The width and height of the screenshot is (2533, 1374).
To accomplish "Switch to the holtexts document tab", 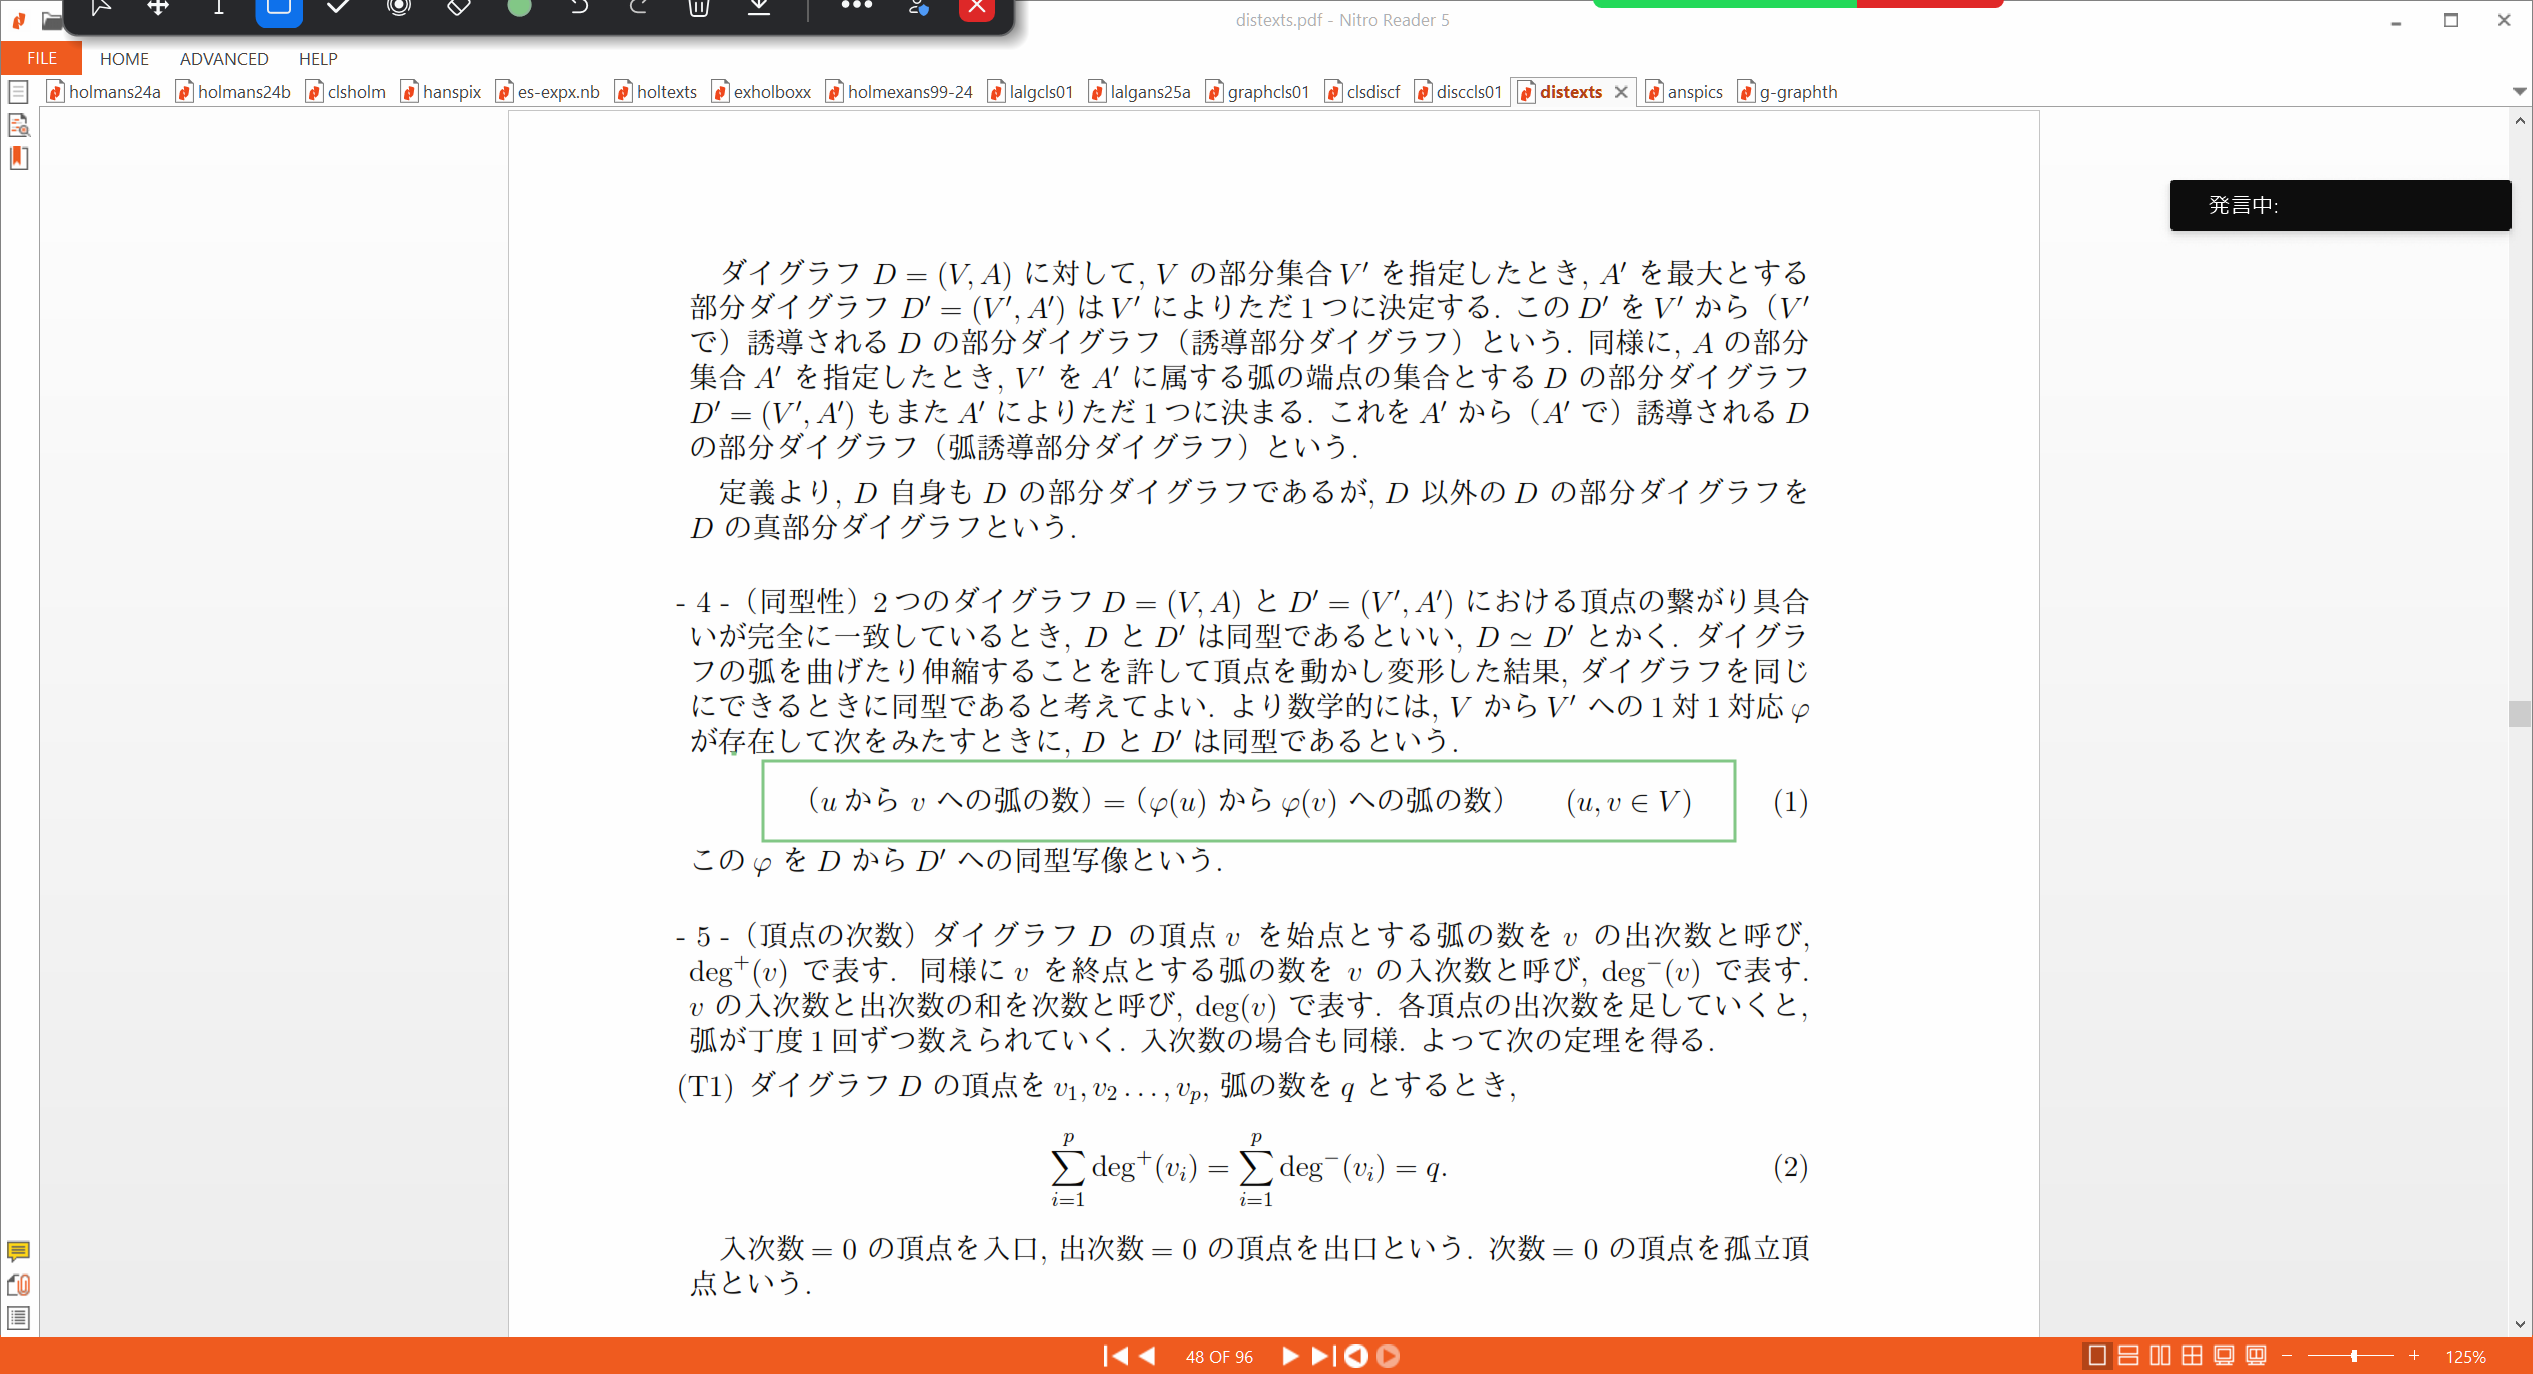I will tap(656, 92).
